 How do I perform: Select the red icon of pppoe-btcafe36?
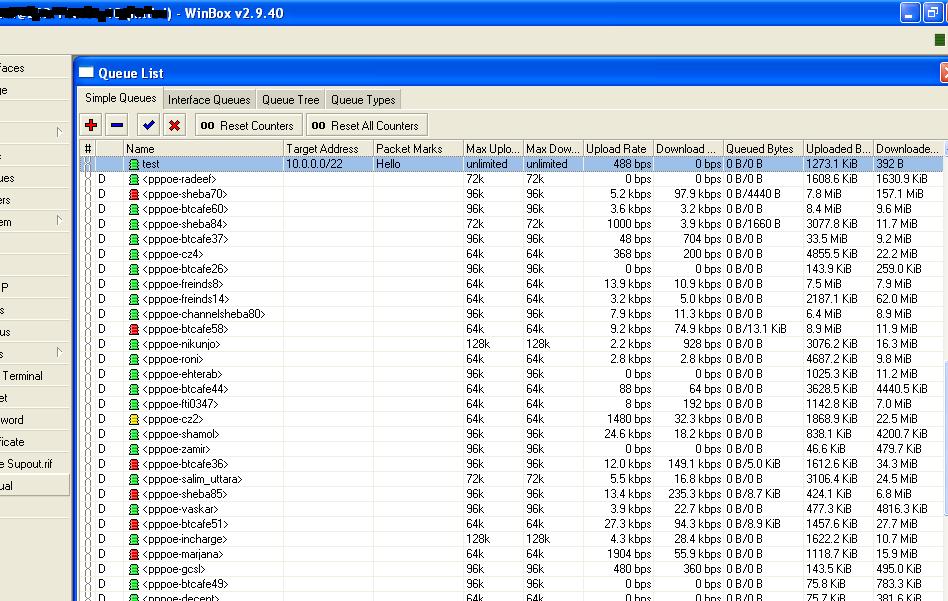click(x=134, y=464)
